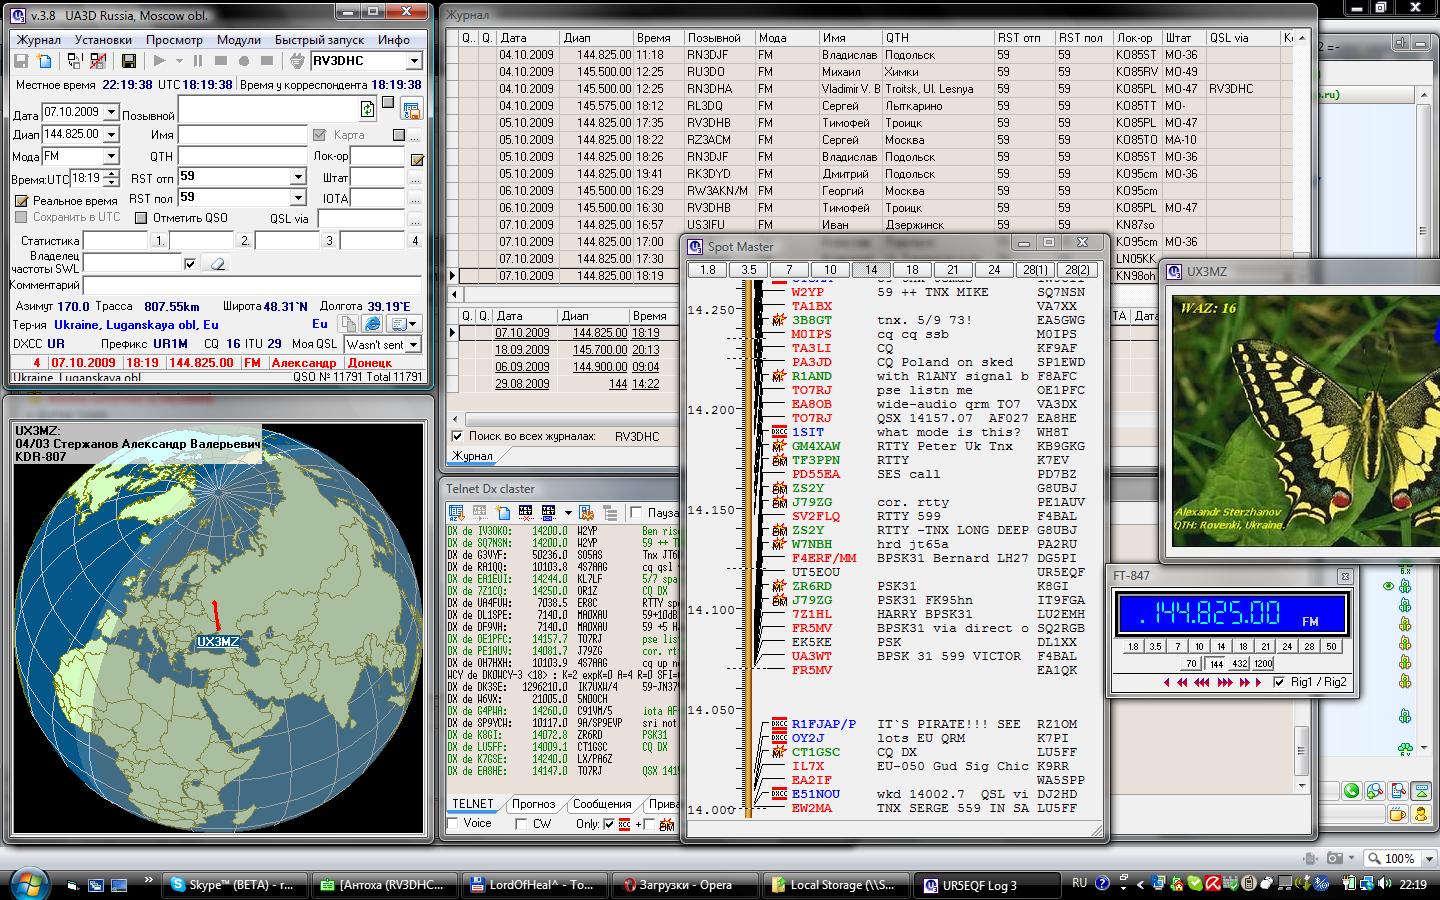
Task: Click the butterfly QSL card image
Action: tap(1304, 421)
